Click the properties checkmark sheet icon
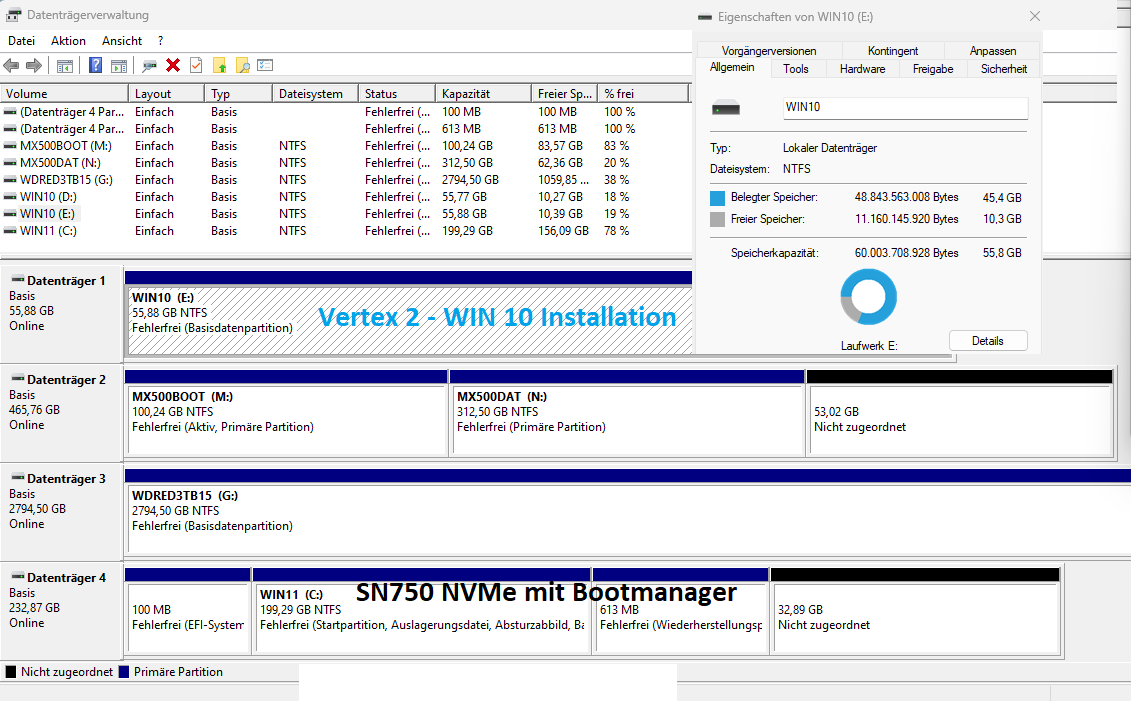The image size is (1131, 701). click(x=196, y=66)
